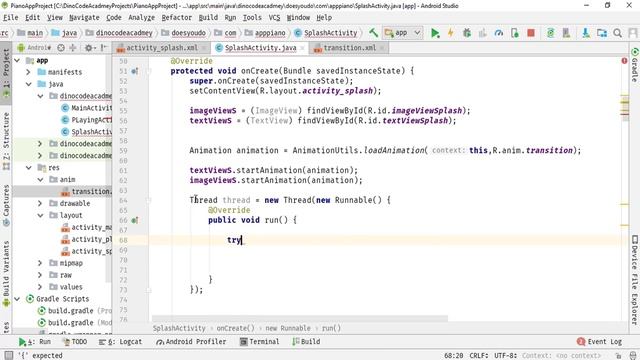Open the TODO tool window
The image size is (640, 360).
click(75, 342)
